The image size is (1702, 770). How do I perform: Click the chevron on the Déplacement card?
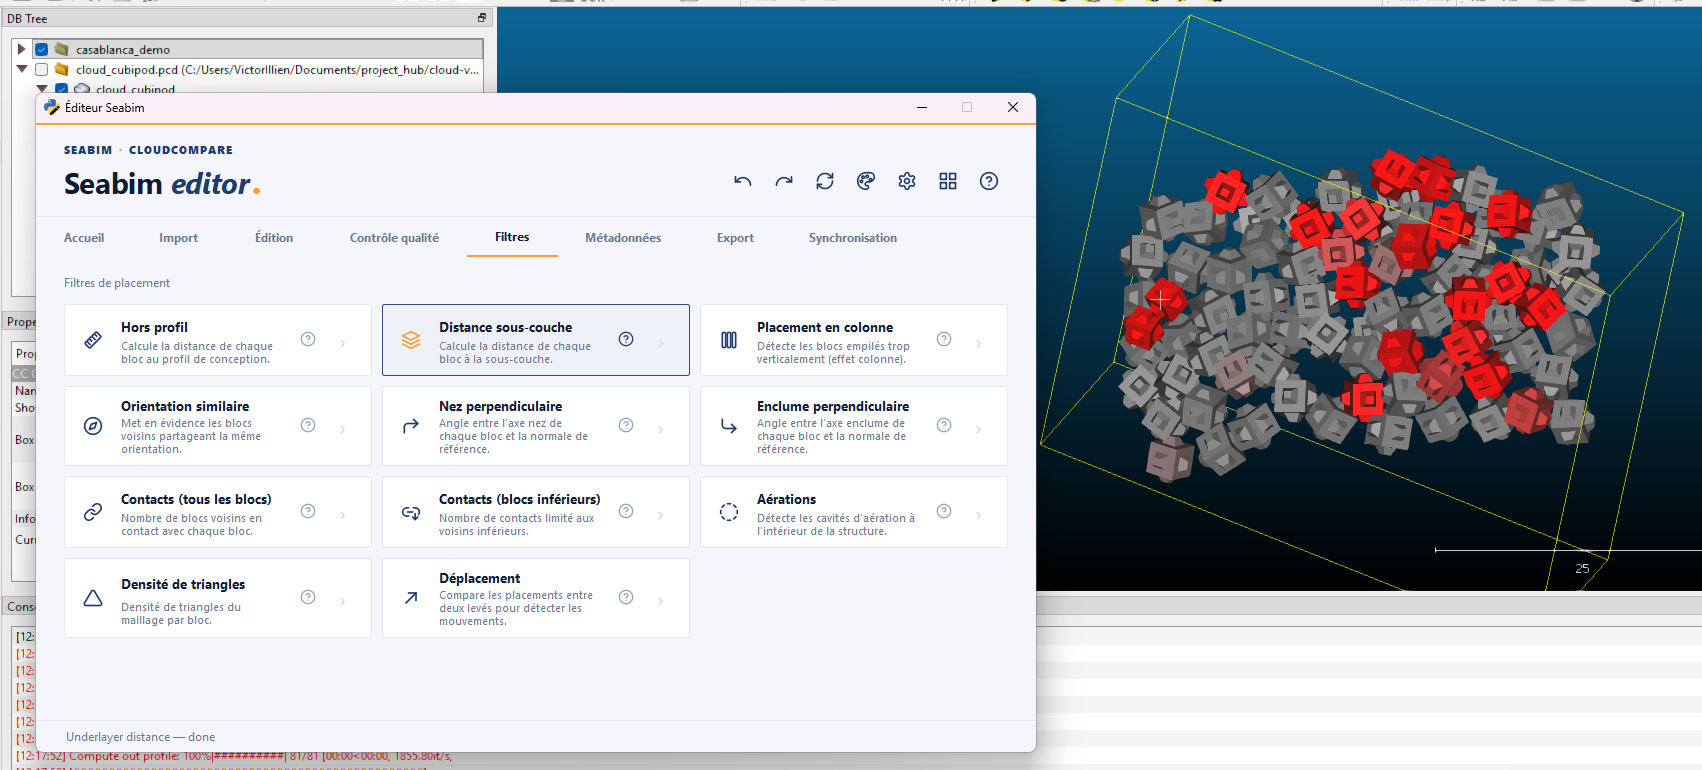point(661,602)
